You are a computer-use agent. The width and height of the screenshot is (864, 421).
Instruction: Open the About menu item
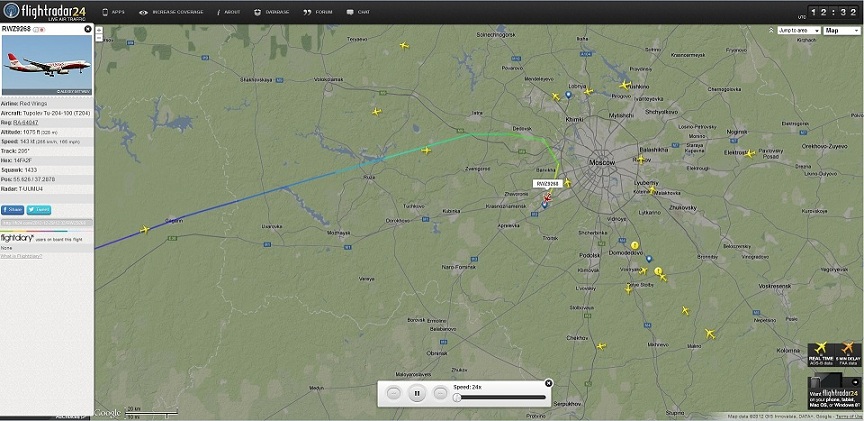228,12
